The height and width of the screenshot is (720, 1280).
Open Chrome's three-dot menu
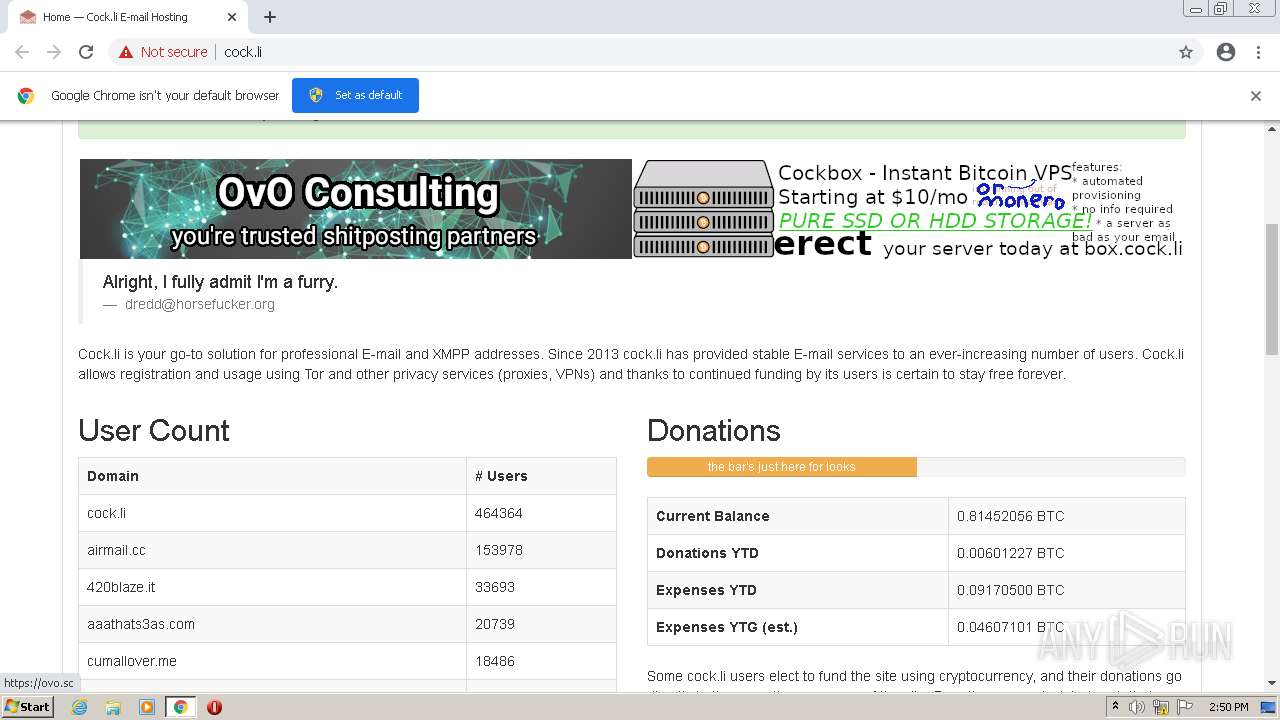click(x=1258, y=52)
